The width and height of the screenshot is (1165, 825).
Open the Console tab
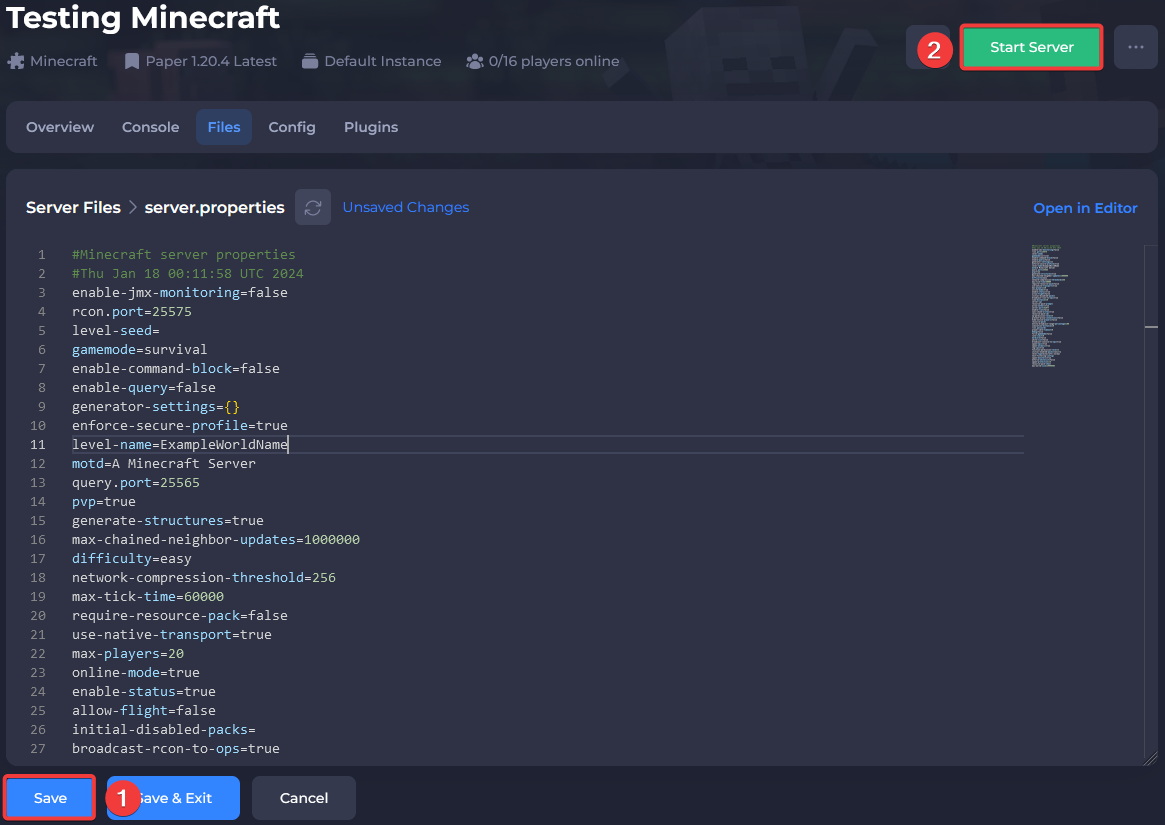(150, 127)
